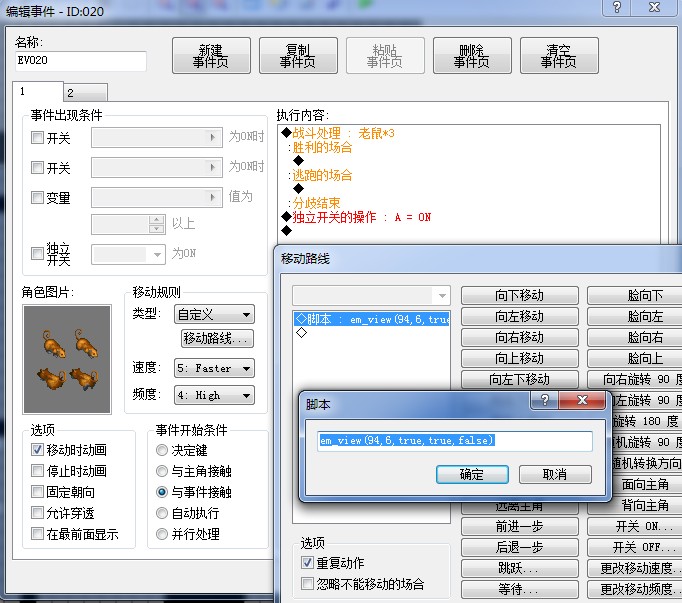Click the 新建事件页 button
The height and width of the screenshot is (603, 682).
click(x=211, y=56)
